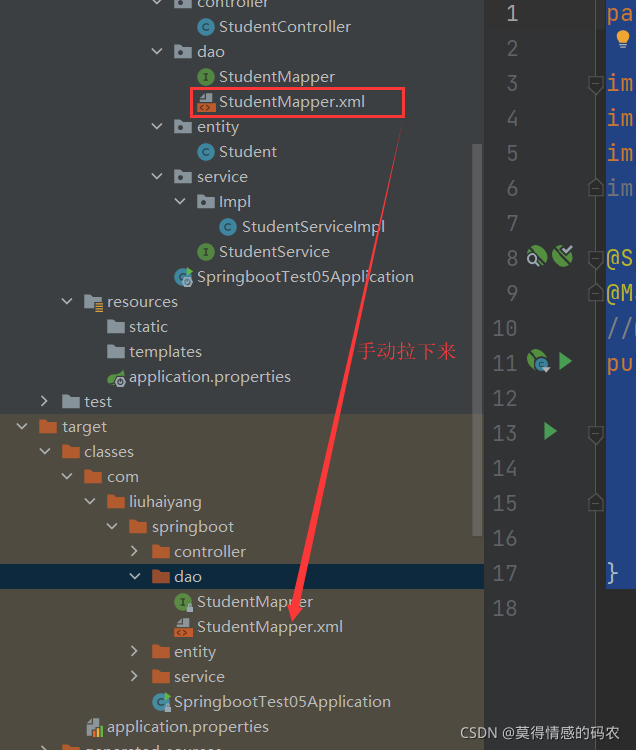Toggle code fold marker on line 8

(595, 260)
